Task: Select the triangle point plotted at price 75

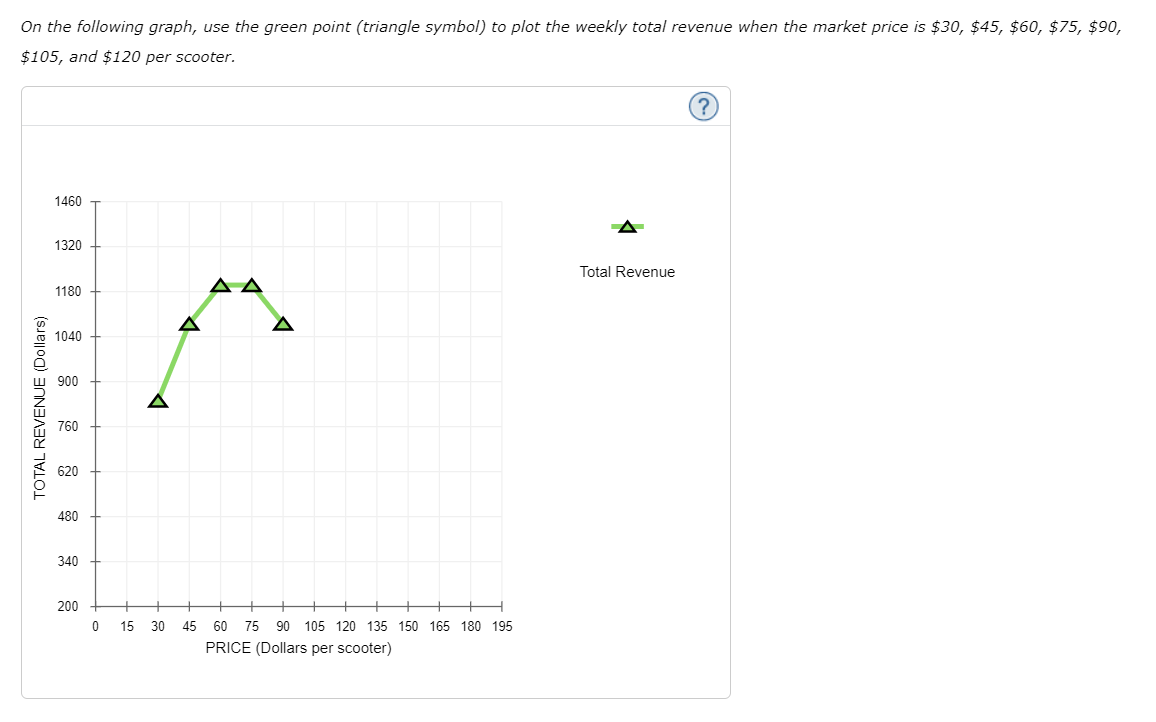Action: point(251,284)
